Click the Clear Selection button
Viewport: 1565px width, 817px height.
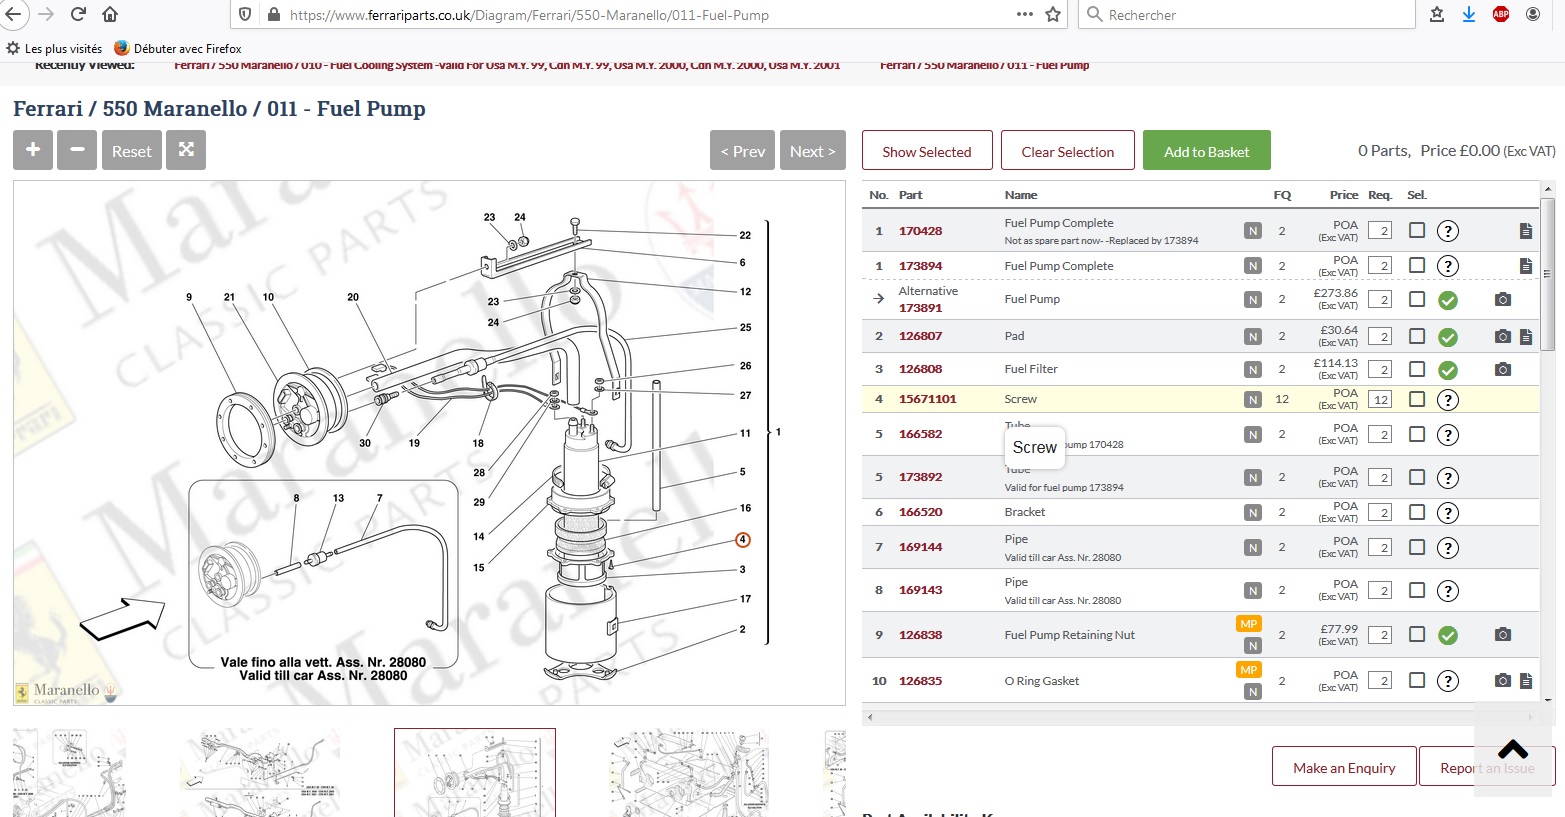1067,151
